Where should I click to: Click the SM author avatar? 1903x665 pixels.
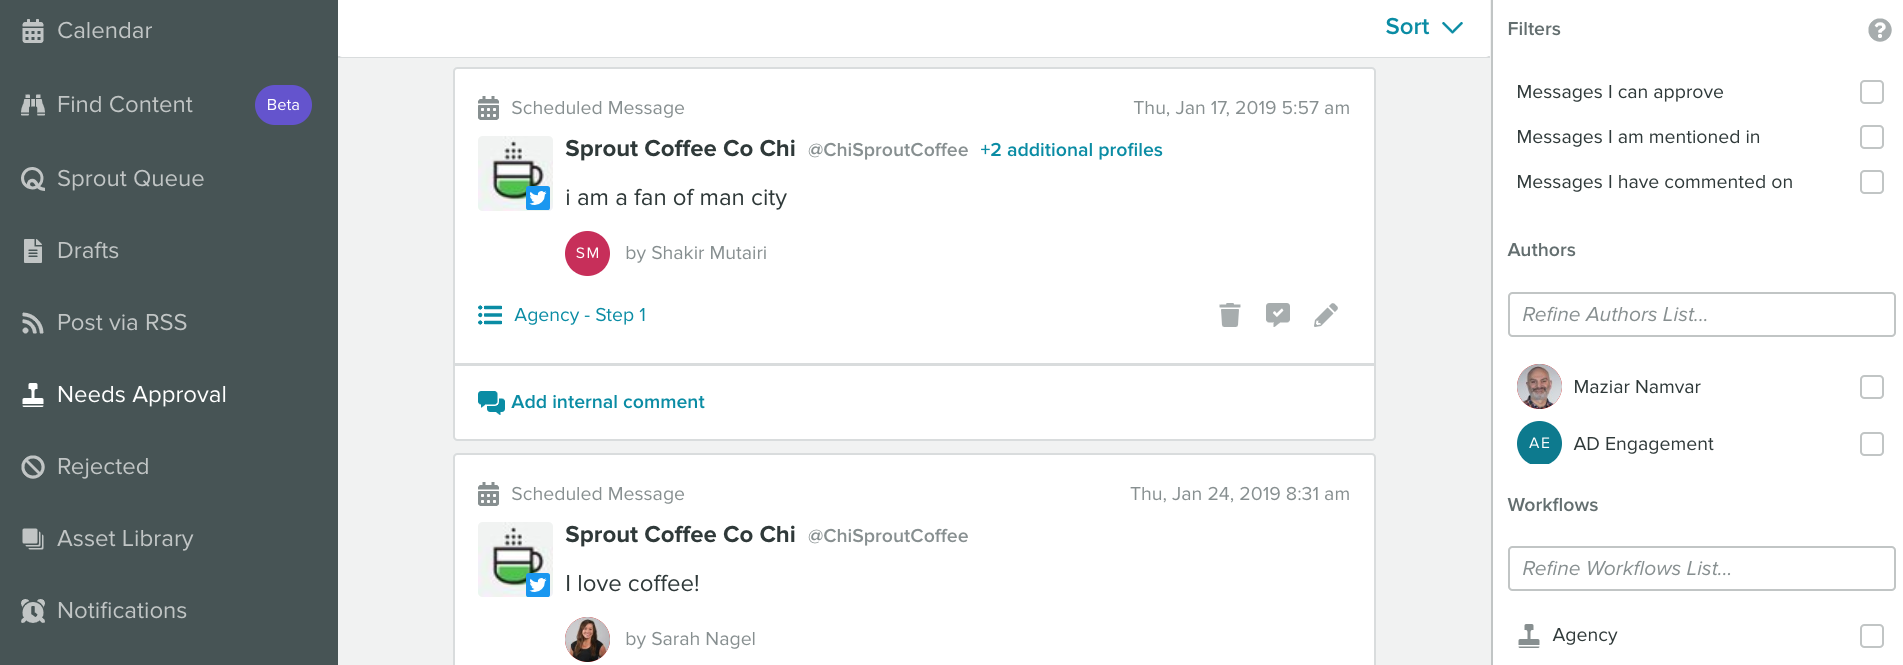588,253
